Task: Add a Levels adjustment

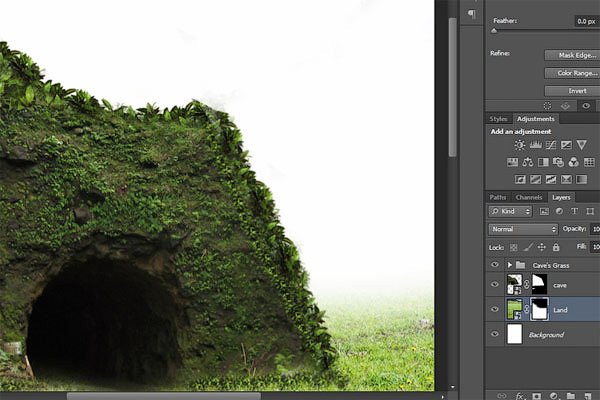Action: click(x=535, y=145)
